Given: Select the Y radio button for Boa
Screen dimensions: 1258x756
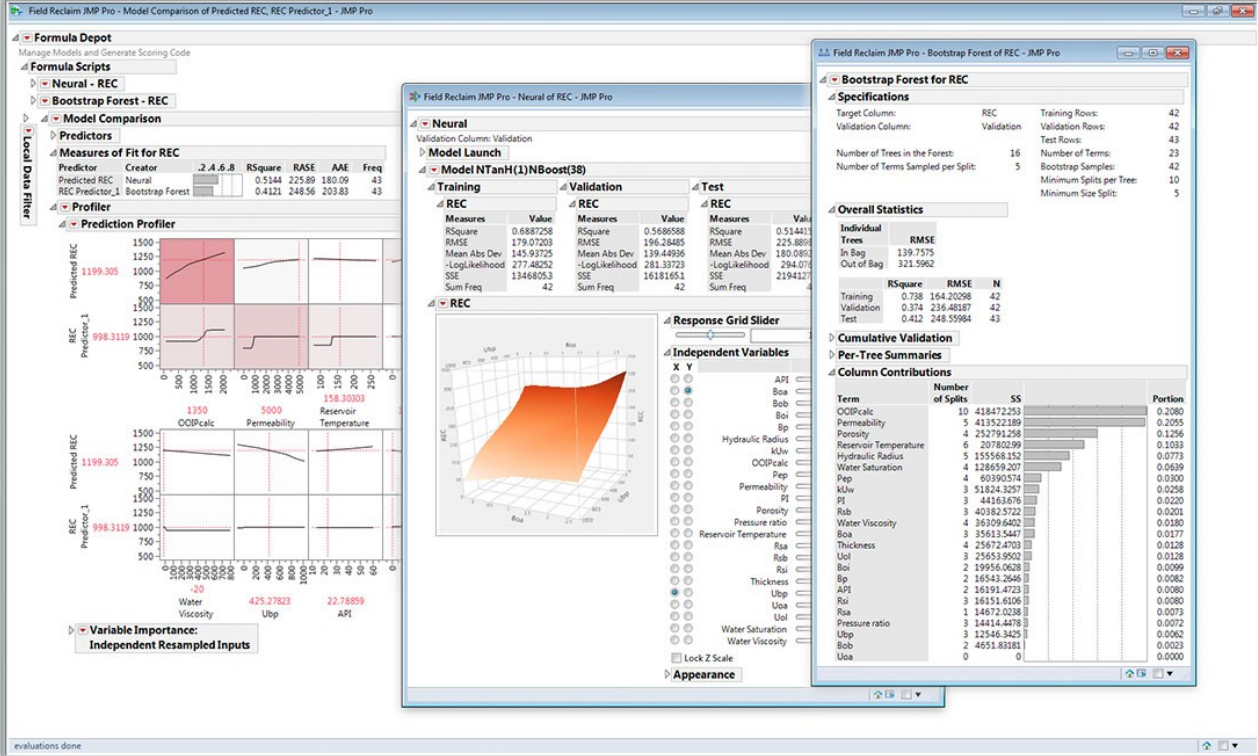Looking at the screenshot, I should [688, 391].
